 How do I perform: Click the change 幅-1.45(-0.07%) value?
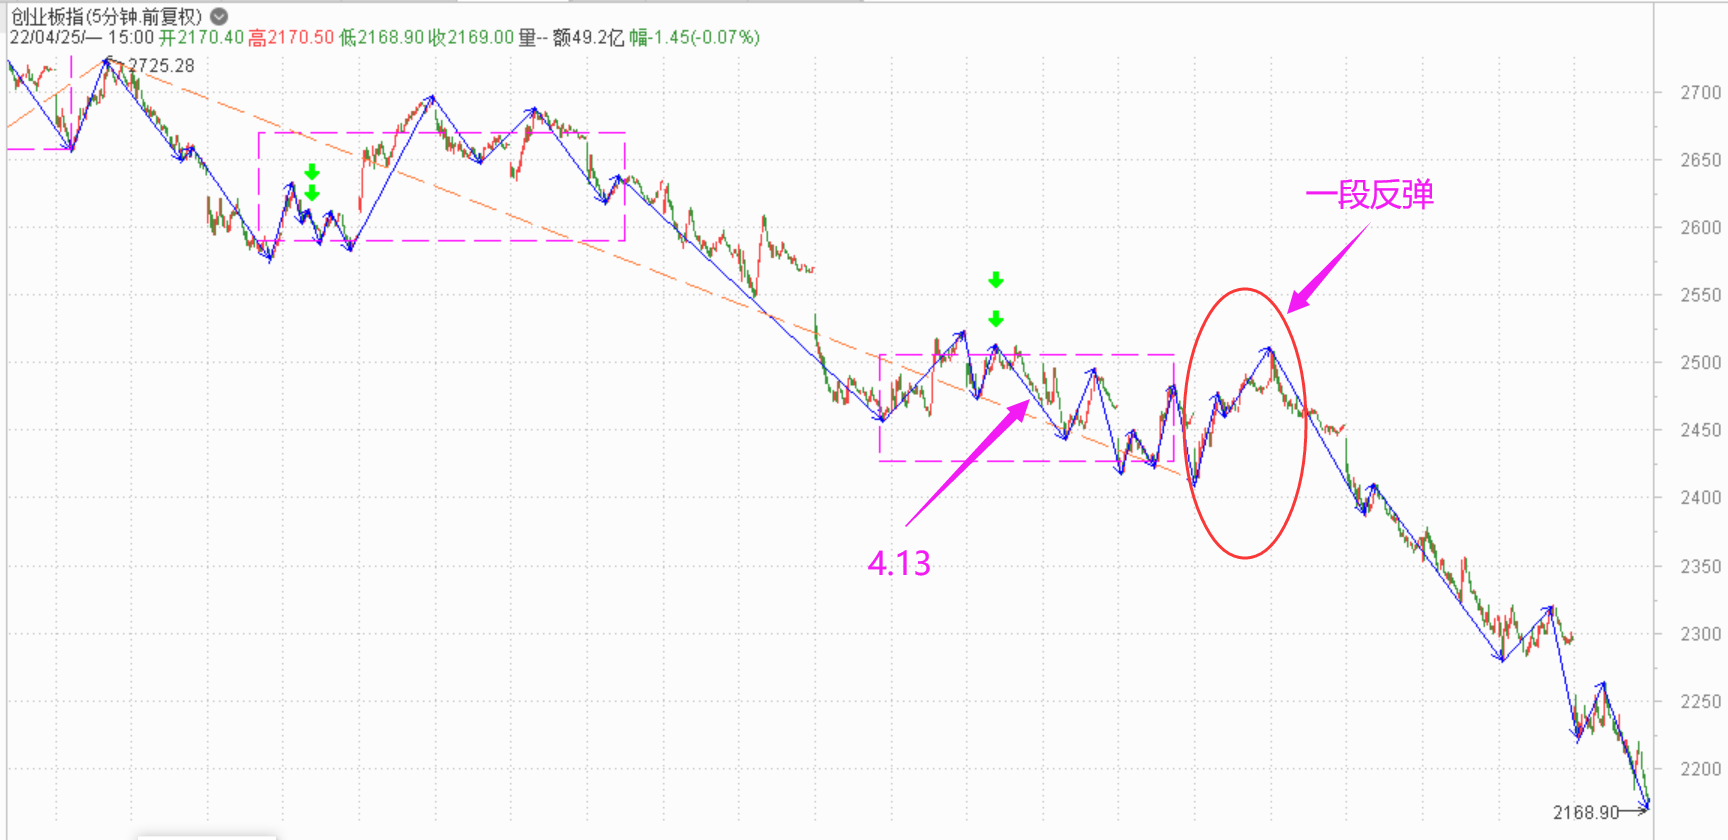point(694,38)
